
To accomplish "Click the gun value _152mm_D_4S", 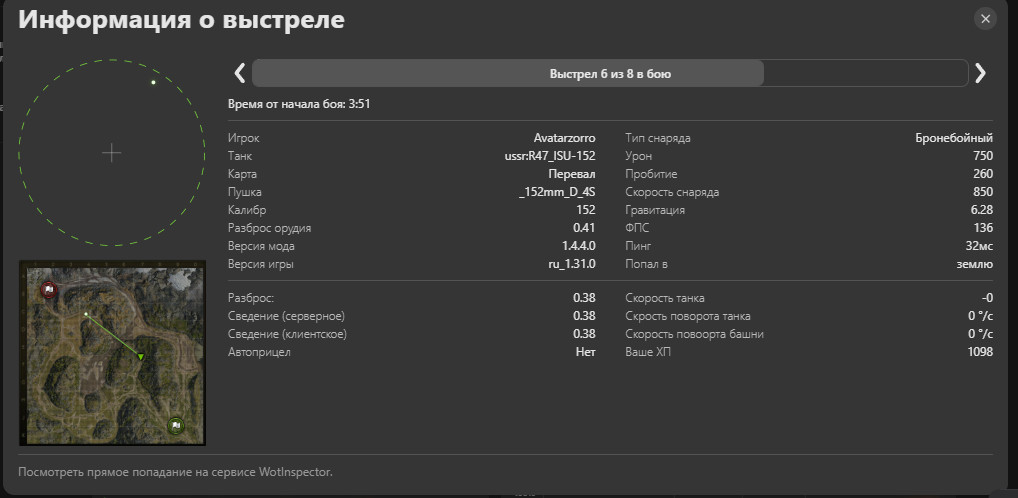I will coord(557,192).
